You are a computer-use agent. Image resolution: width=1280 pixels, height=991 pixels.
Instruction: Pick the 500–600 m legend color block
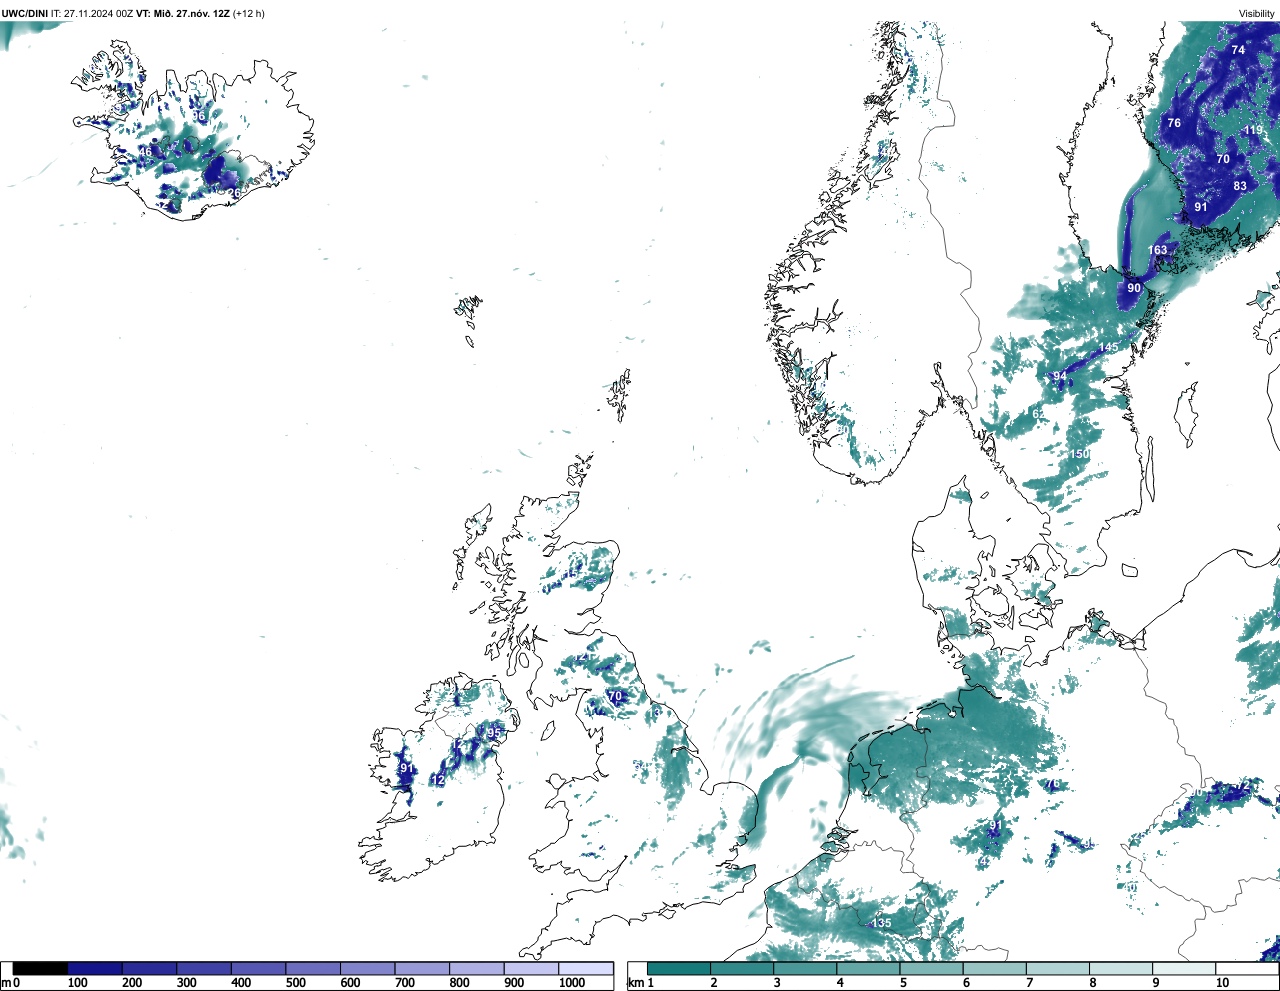(313, 969)
